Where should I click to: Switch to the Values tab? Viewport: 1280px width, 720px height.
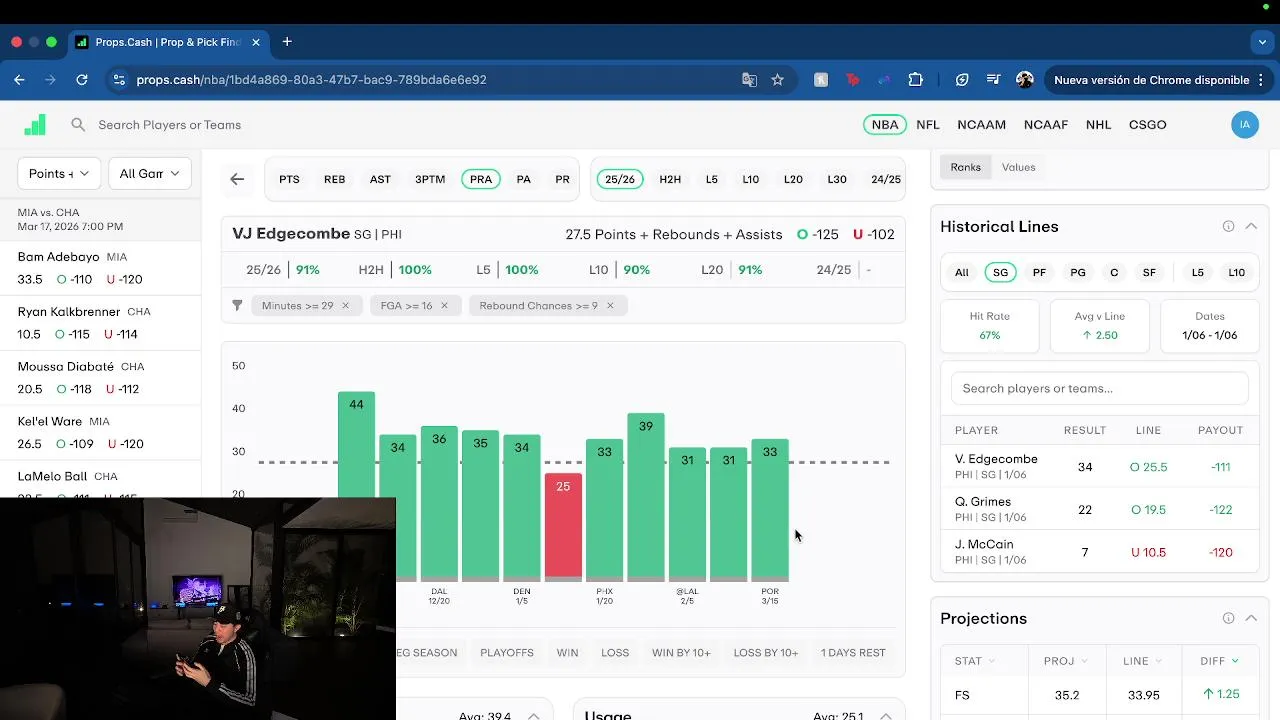coord(1019,167)
